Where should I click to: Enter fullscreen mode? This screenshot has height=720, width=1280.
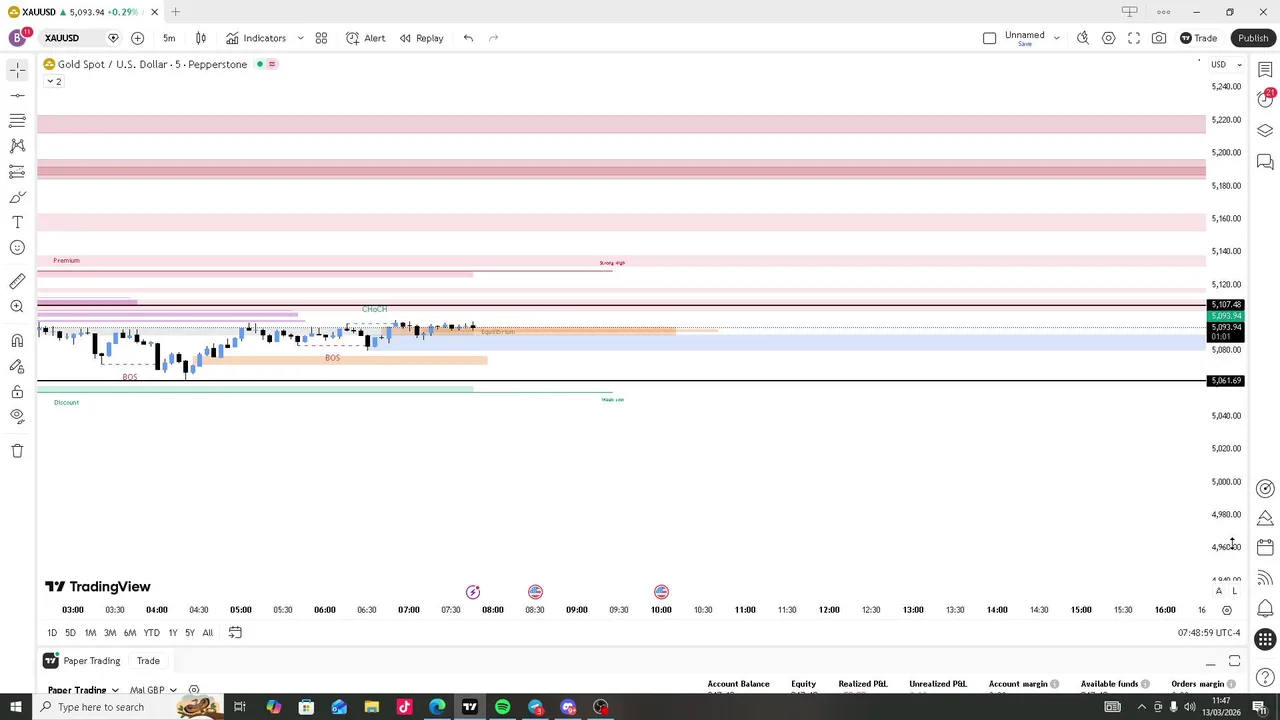[x=1134, y=38]
